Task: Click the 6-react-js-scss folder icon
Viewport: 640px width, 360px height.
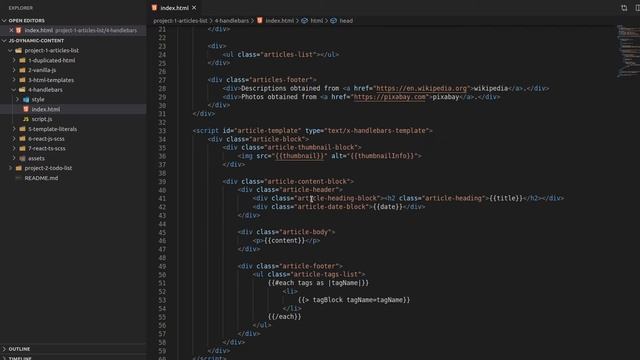Action: [22, 139]
